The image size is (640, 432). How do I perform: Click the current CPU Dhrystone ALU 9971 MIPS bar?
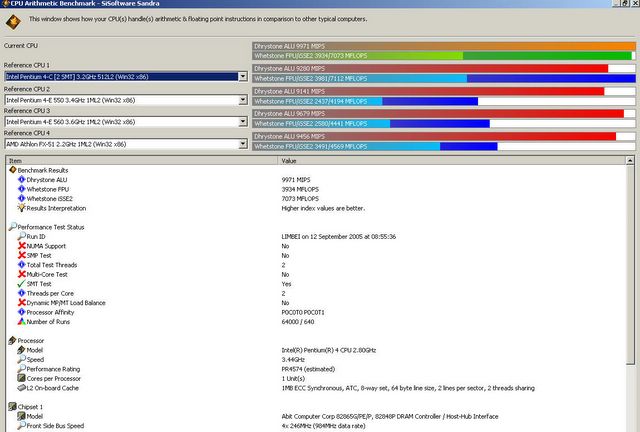444,46
